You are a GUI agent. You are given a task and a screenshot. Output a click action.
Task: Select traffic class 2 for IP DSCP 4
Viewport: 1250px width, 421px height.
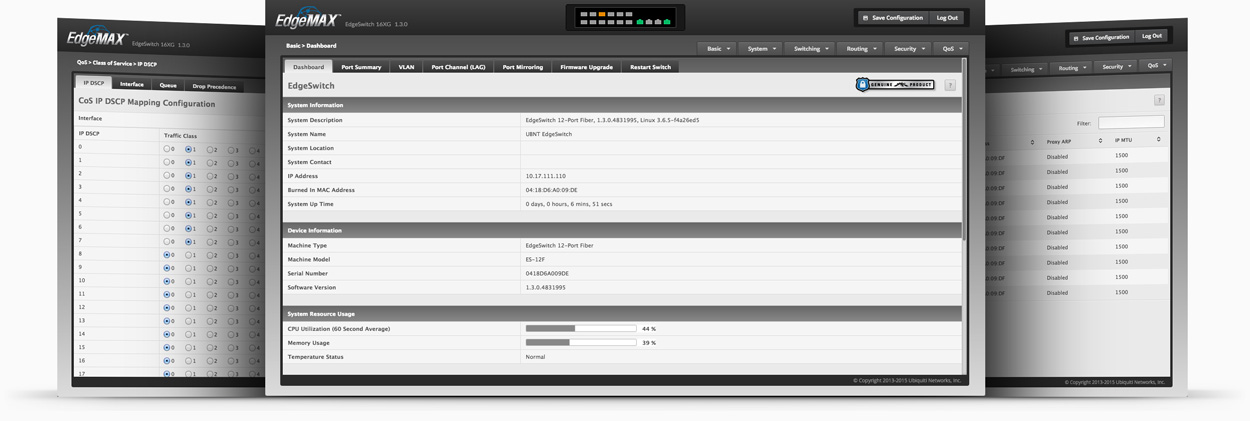[x=209, y=202]
